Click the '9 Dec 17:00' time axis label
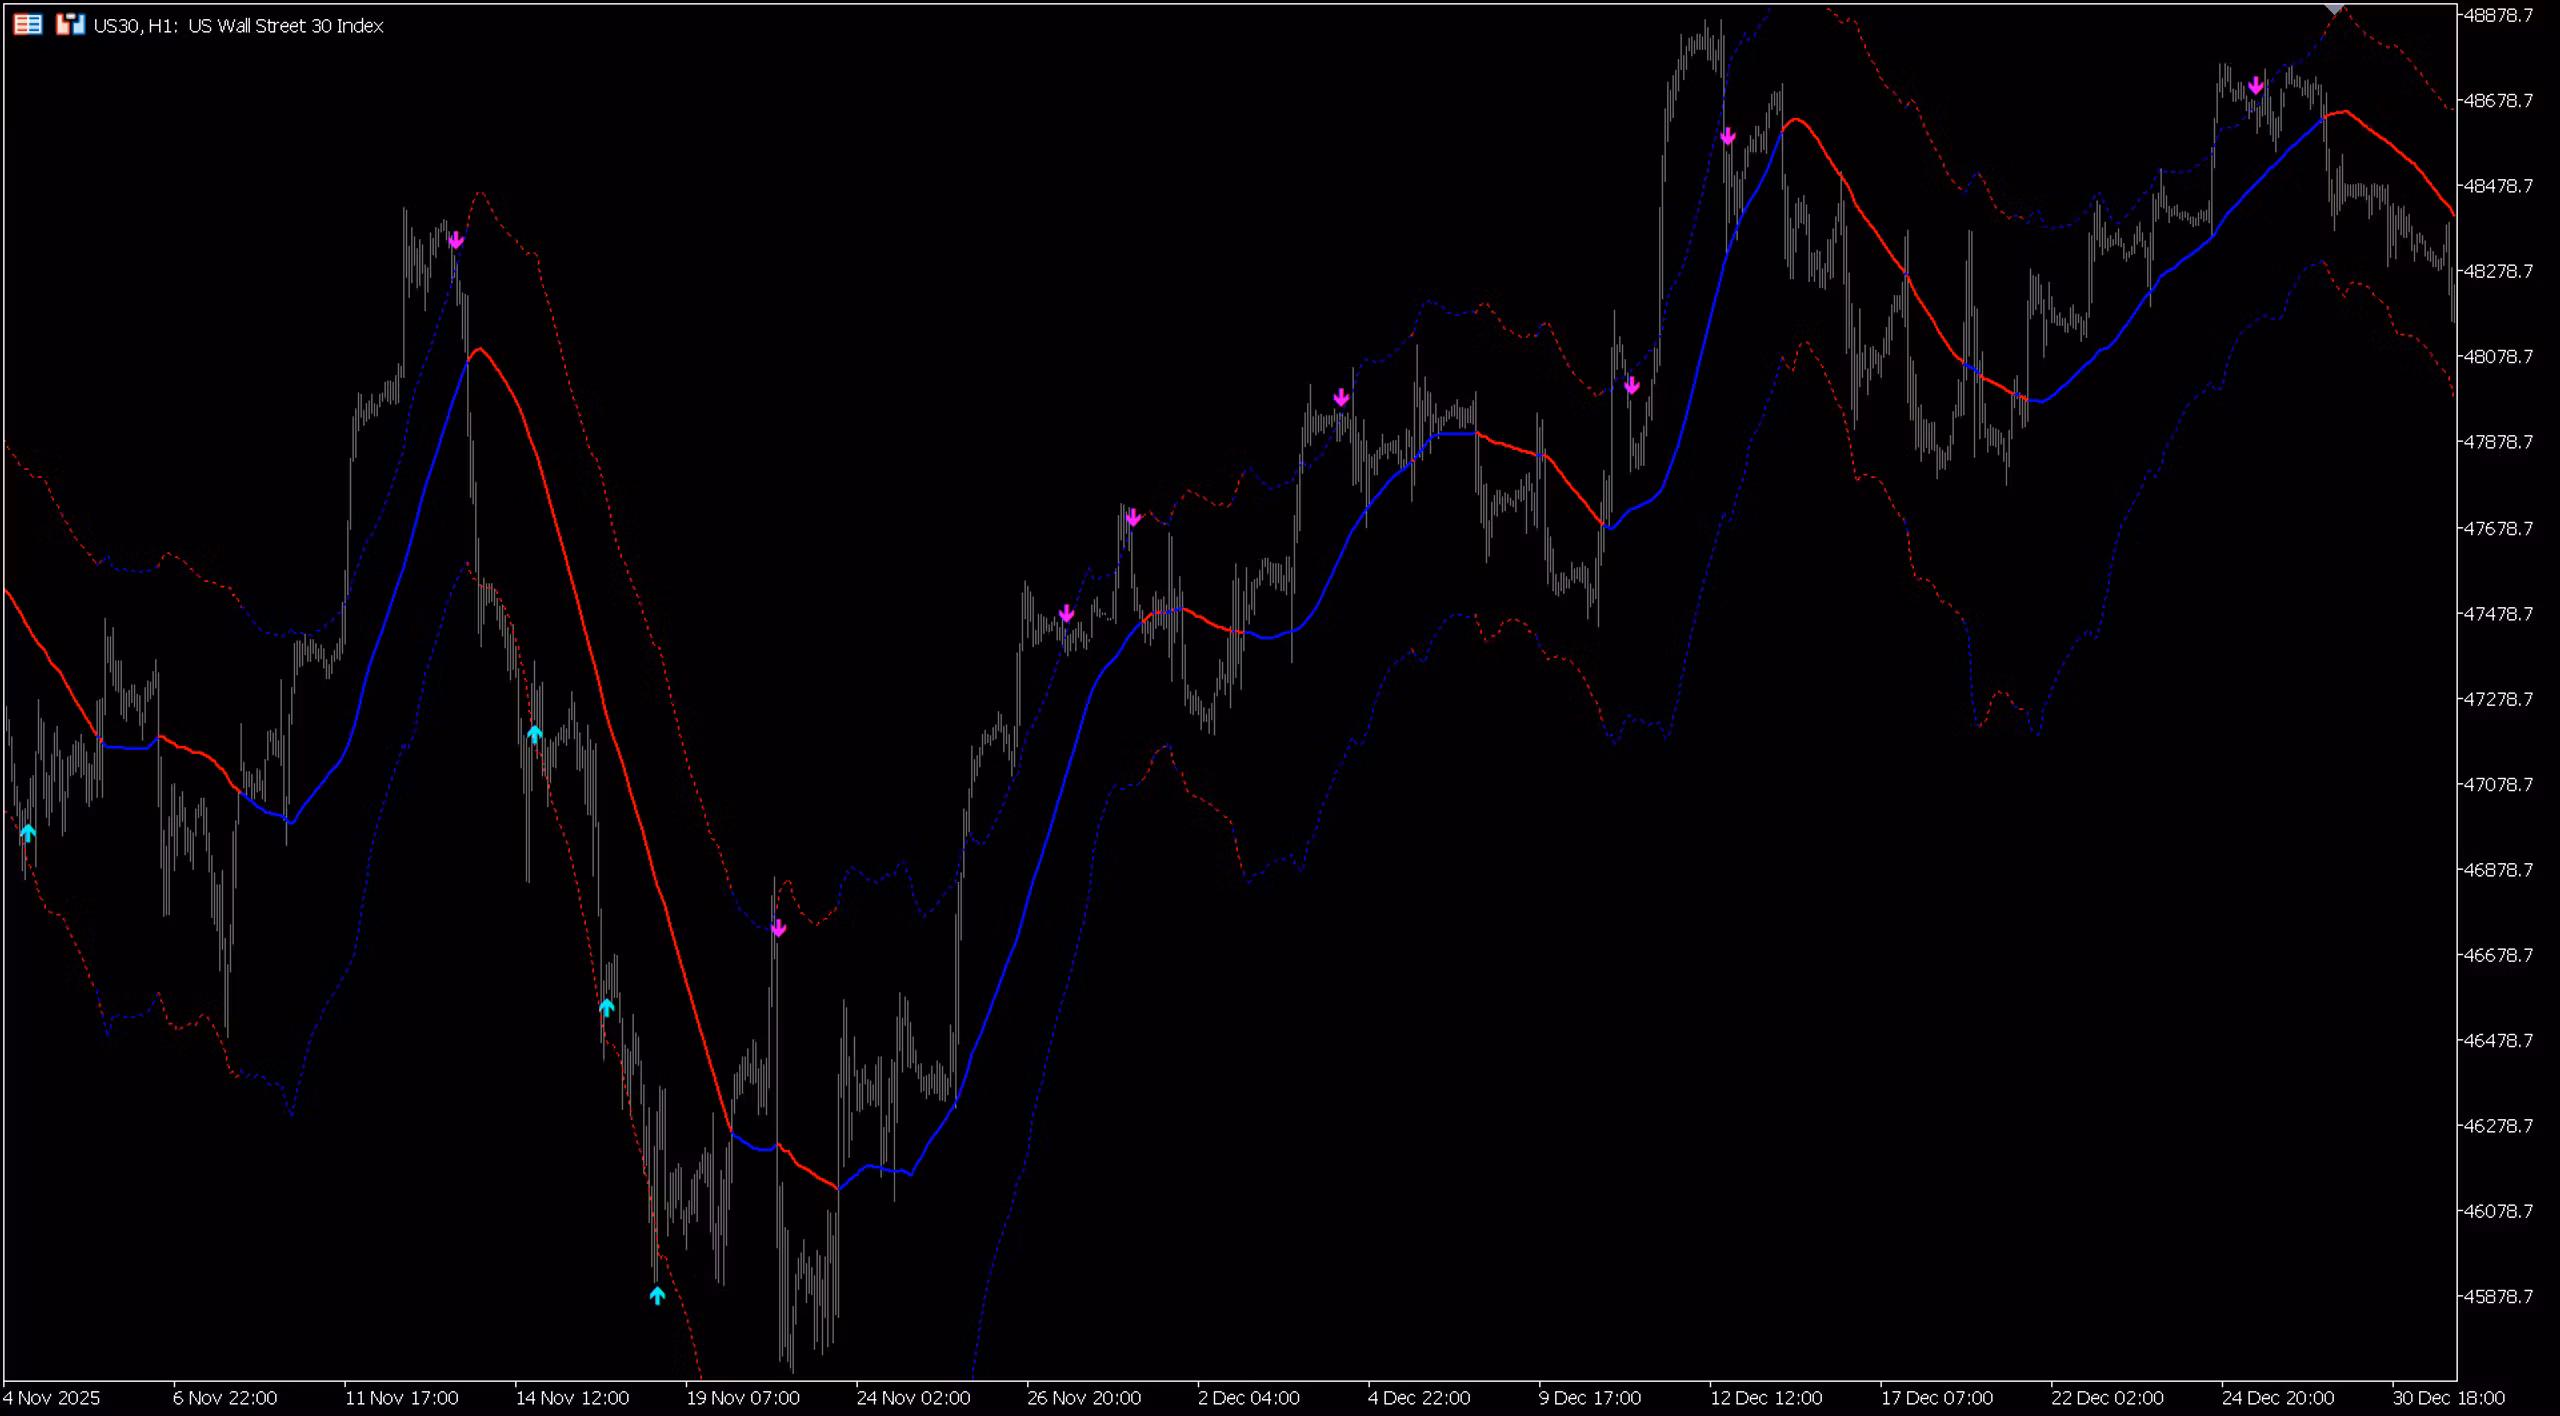2560x1416 pixels. (1590, 1398)
